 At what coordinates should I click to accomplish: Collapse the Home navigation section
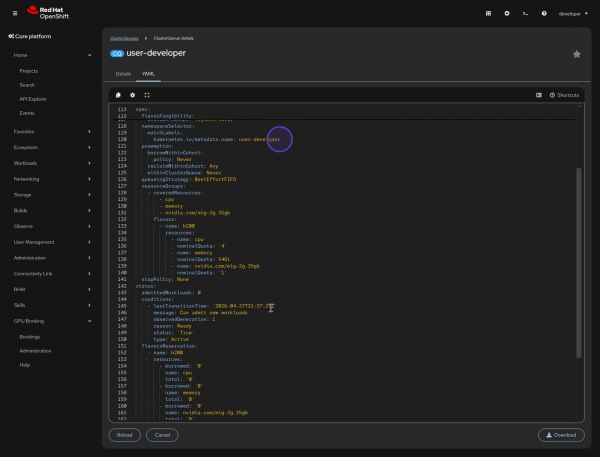coord(52,55)
